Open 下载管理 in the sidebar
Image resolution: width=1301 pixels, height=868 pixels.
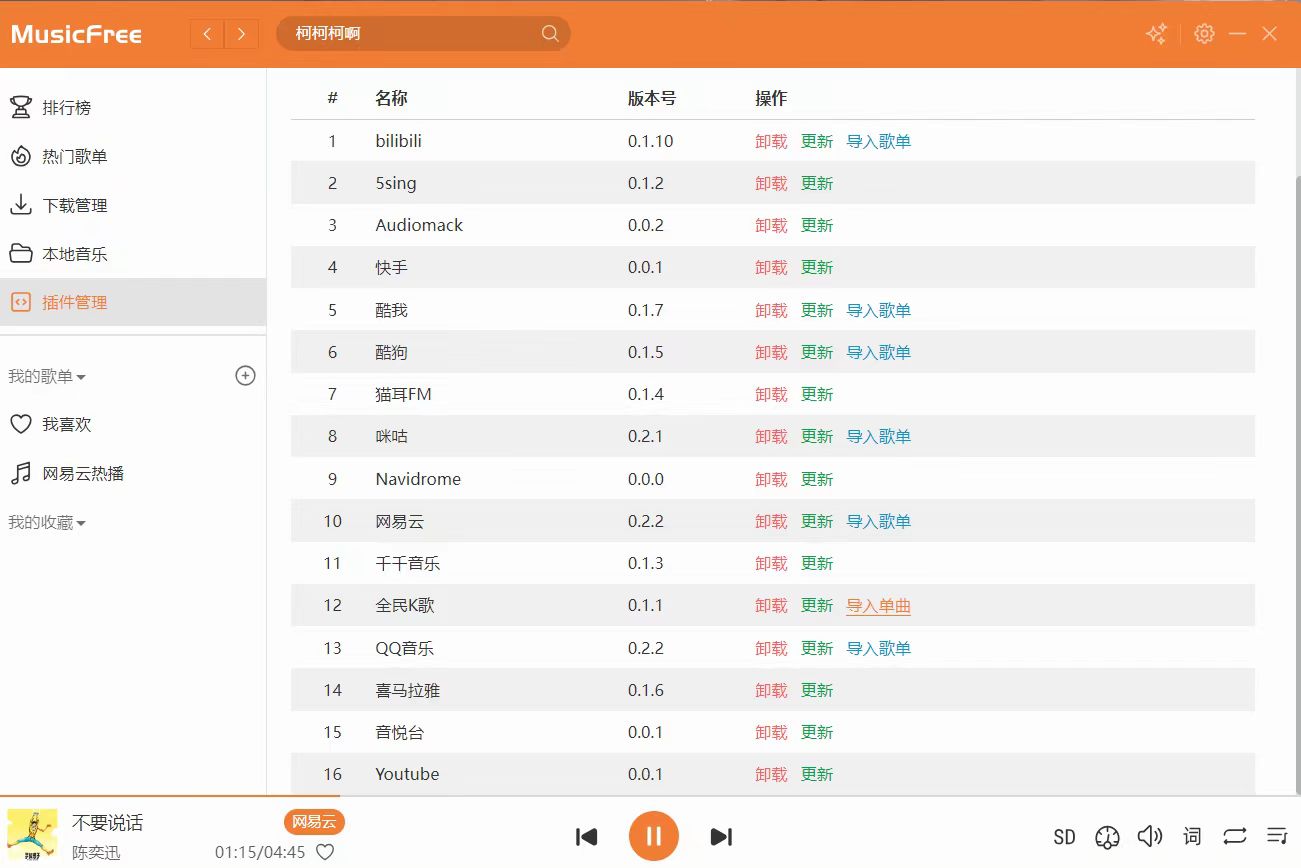133,205
